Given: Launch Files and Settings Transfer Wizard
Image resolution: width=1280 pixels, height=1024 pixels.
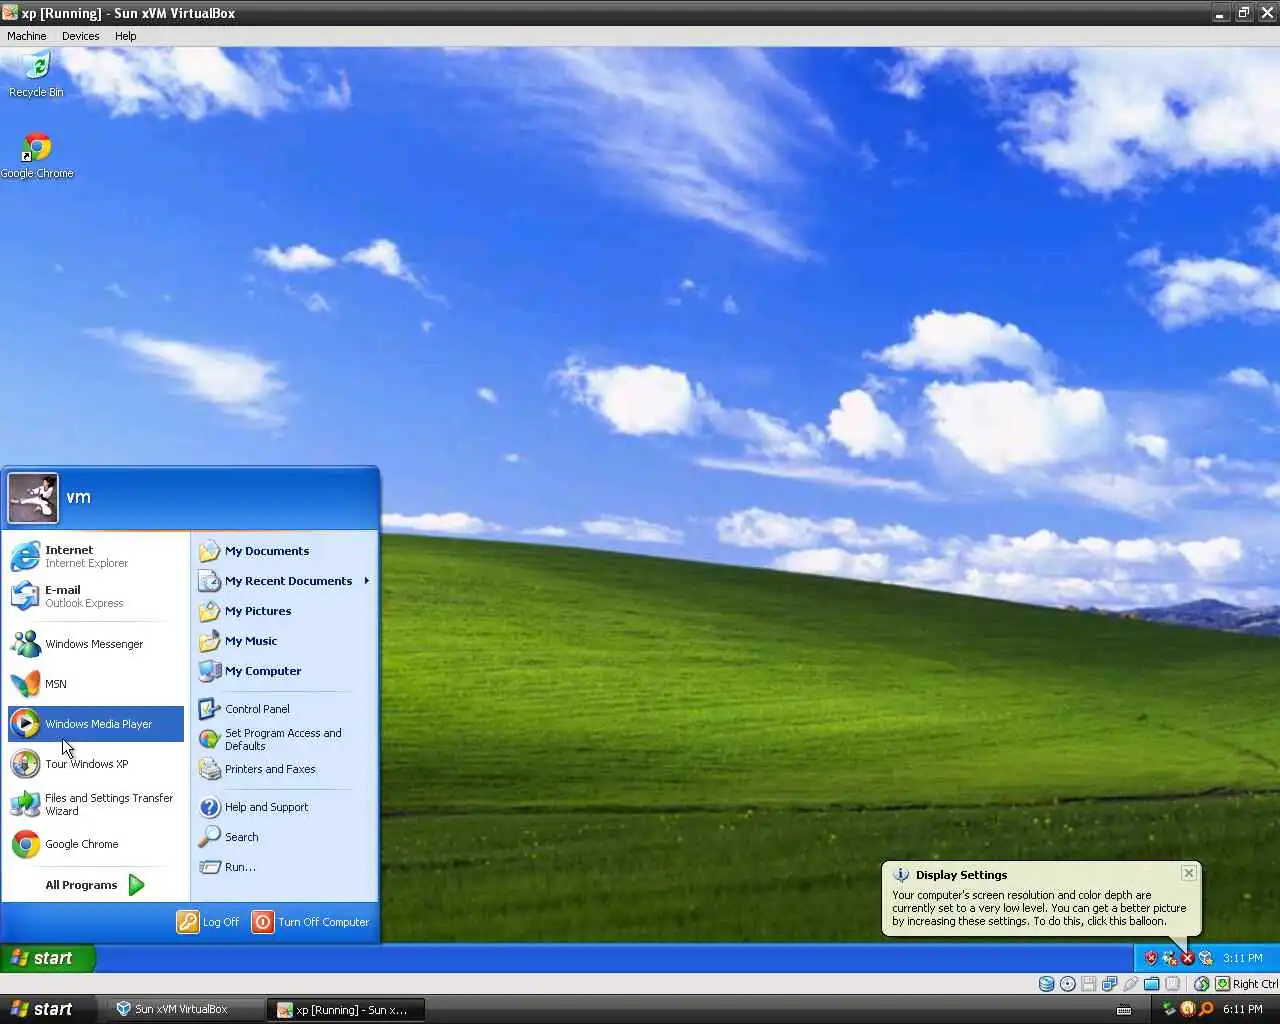Looking at the screenshot, I should (96, 804).
